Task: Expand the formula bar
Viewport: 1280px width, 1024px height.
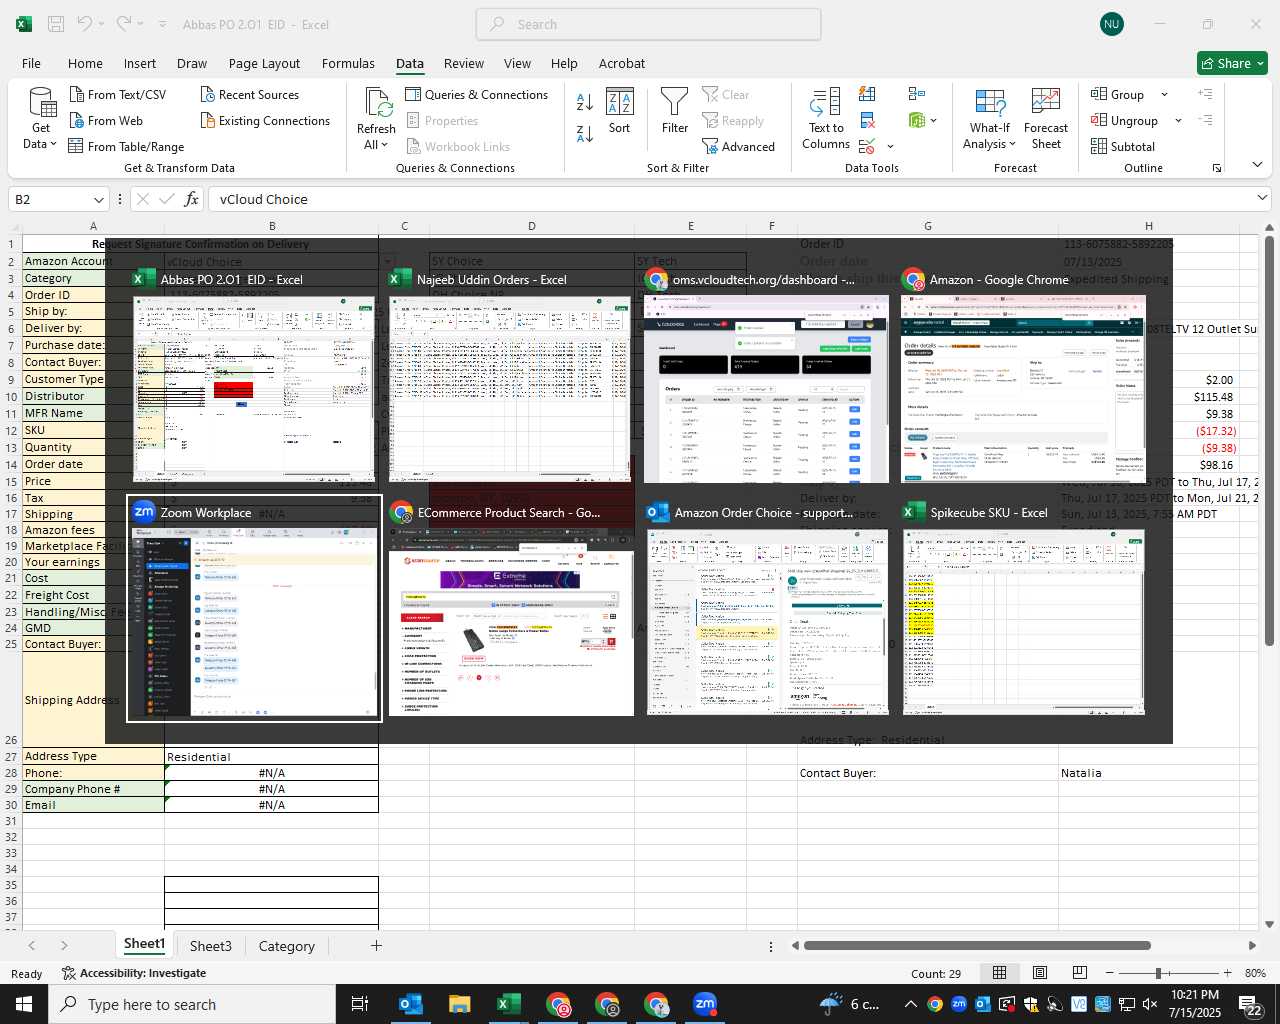Action: click(x=1263, y=199)
